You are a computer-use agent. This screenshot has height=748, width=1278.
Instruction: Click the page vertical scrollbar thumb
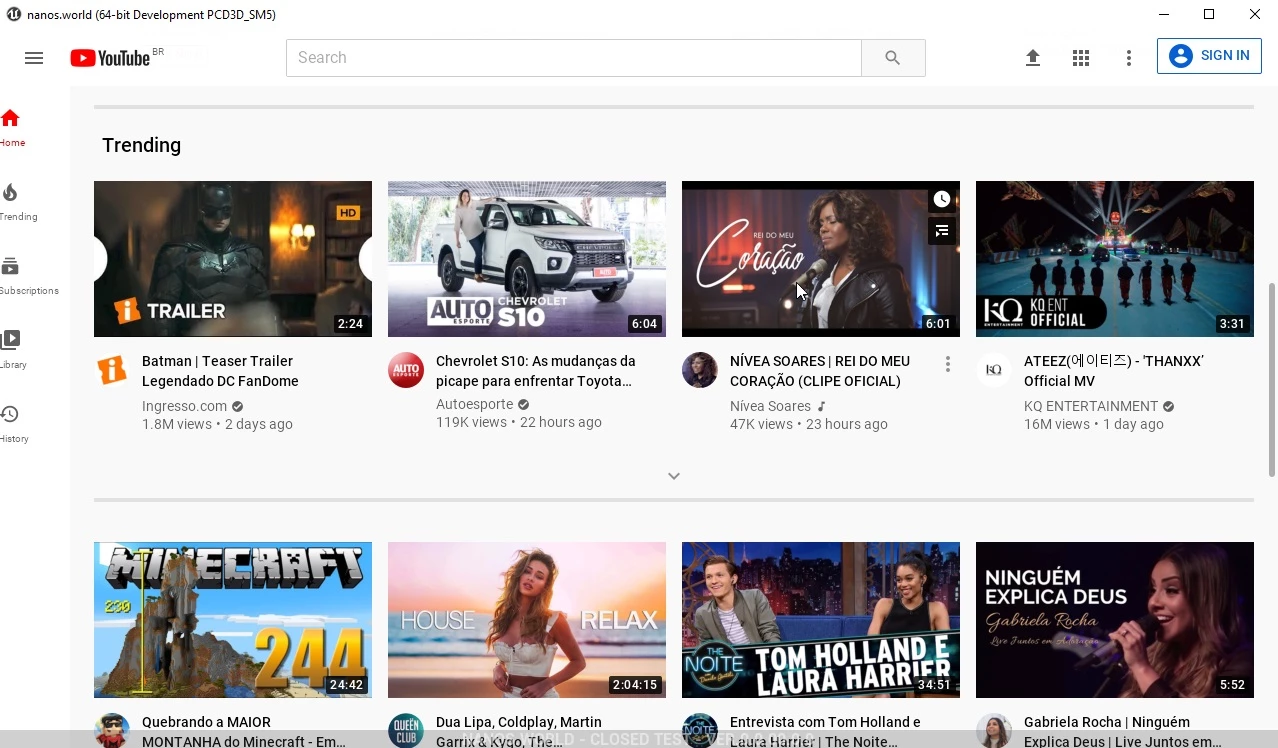[x=1271, y=378]
